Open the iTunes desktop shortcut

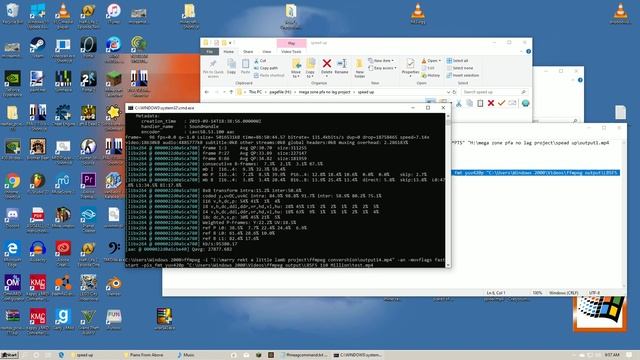point(113,13)
